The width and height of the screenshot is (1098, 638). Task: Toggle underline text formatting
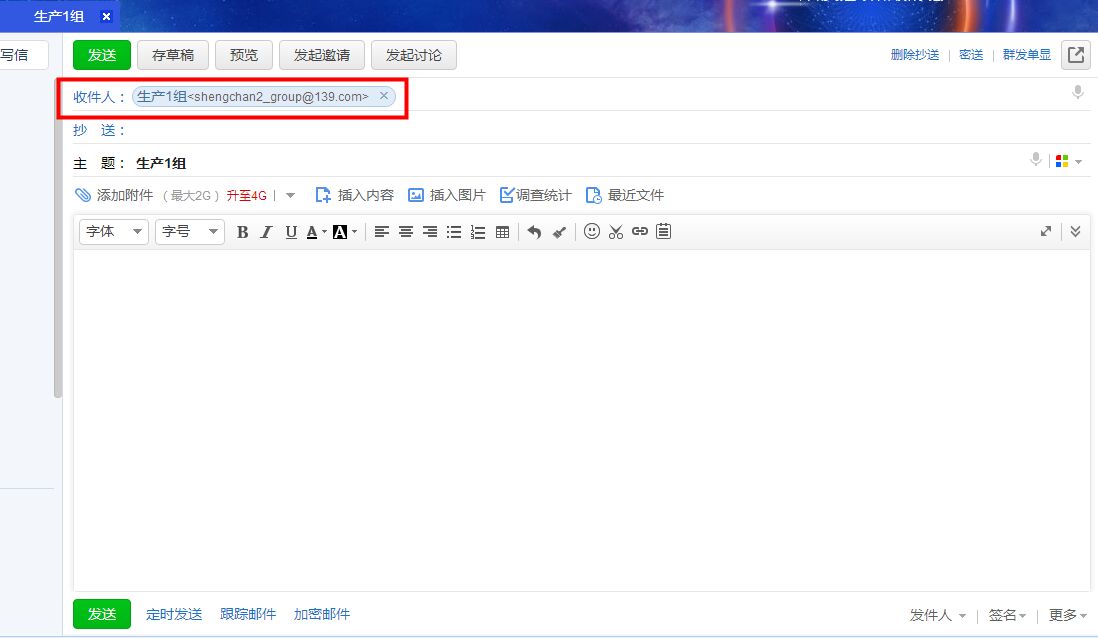[291, 232]
